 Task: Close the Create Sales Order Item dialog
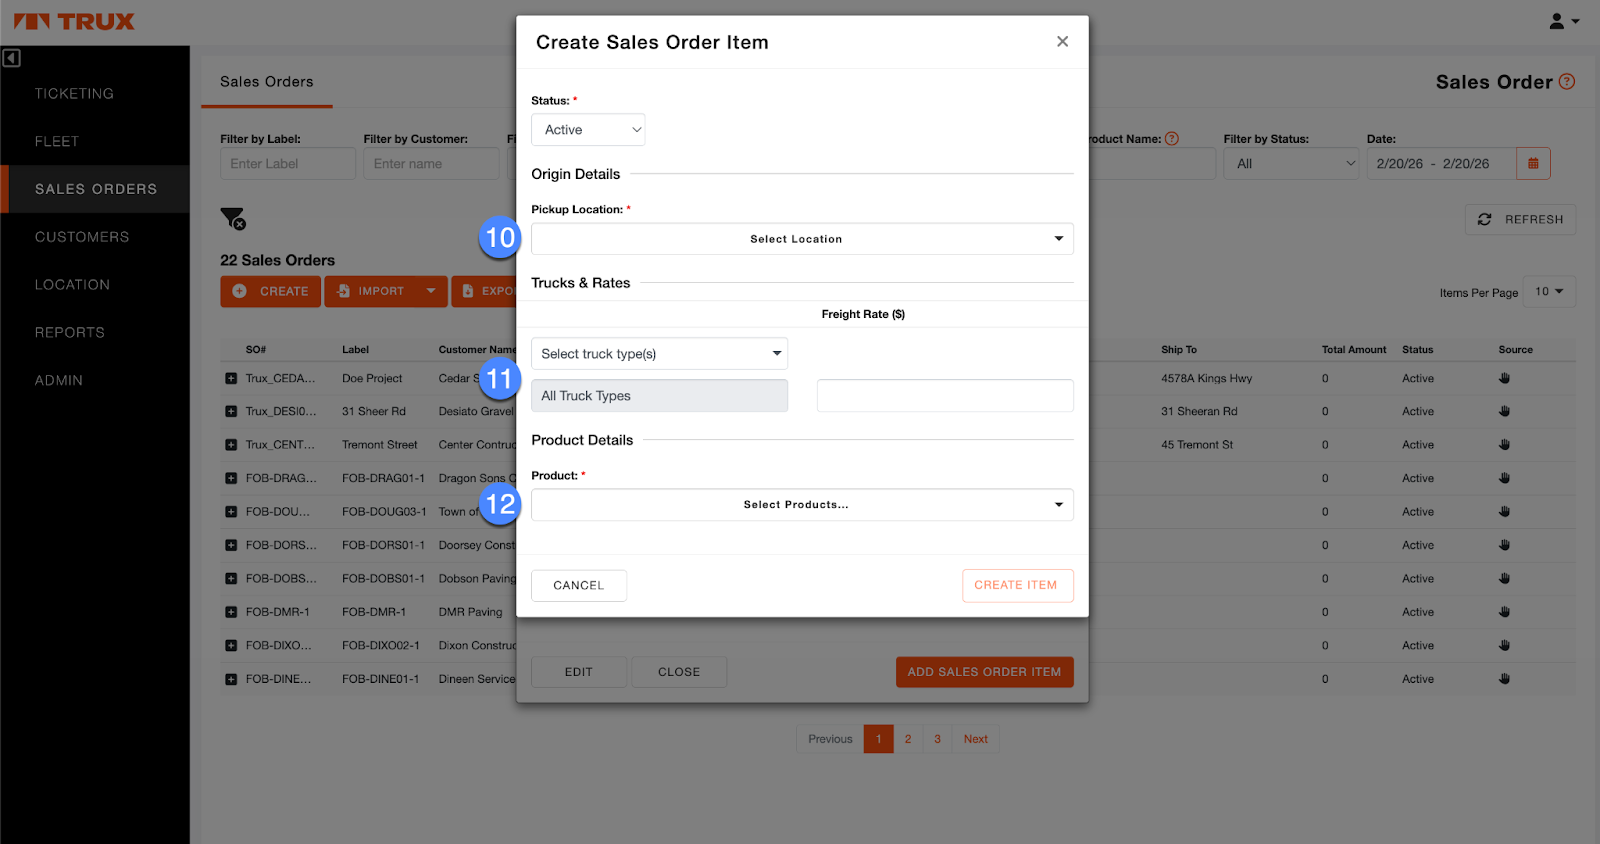click(x=1062, y=41)
